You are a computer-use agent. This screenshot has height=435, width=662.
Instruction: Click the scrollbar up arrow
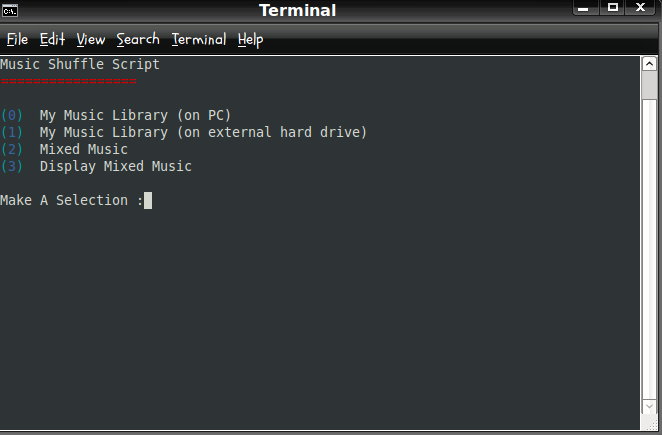click(x=649, y=64)
